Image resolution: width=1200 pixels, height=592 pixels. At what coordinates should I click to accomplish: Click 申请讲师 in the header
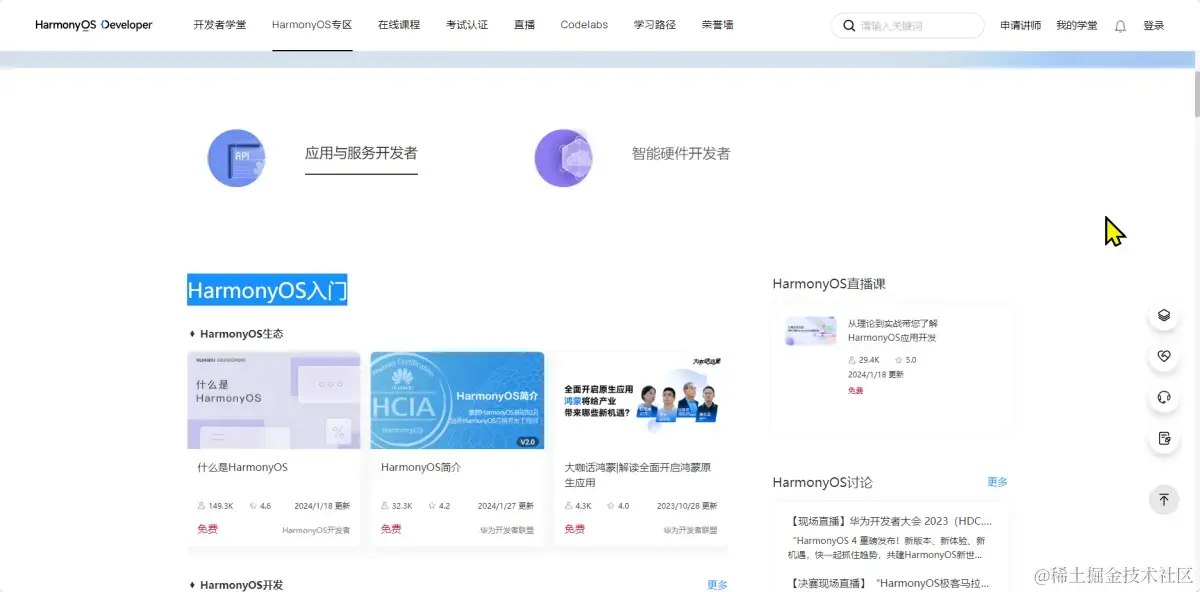pyautogui.click(x=1021, y=26)
